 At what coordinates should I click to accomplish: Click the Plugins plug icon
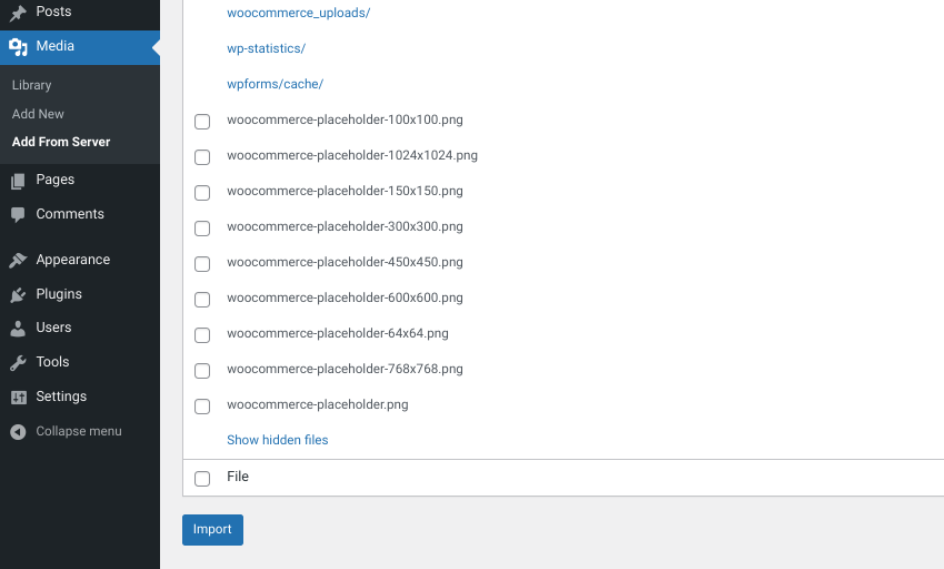18,295
